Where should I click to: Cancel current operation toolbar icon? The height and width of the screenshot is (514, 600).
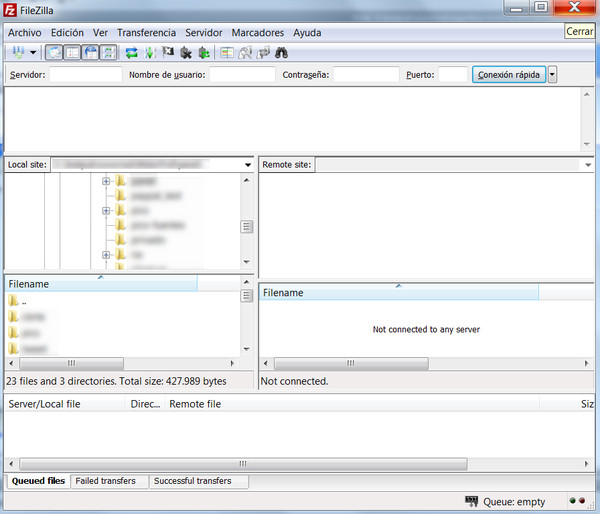click(x=168, y=52)
